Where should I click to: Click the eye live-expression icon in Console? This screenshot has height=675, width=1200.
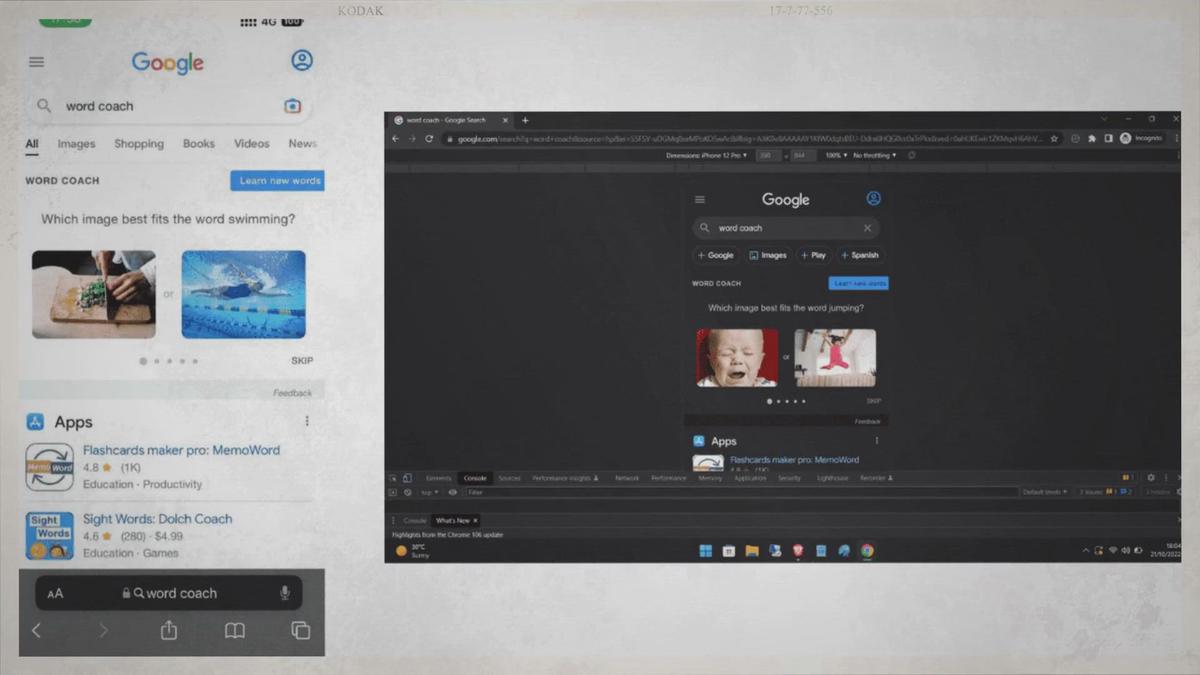453,492
